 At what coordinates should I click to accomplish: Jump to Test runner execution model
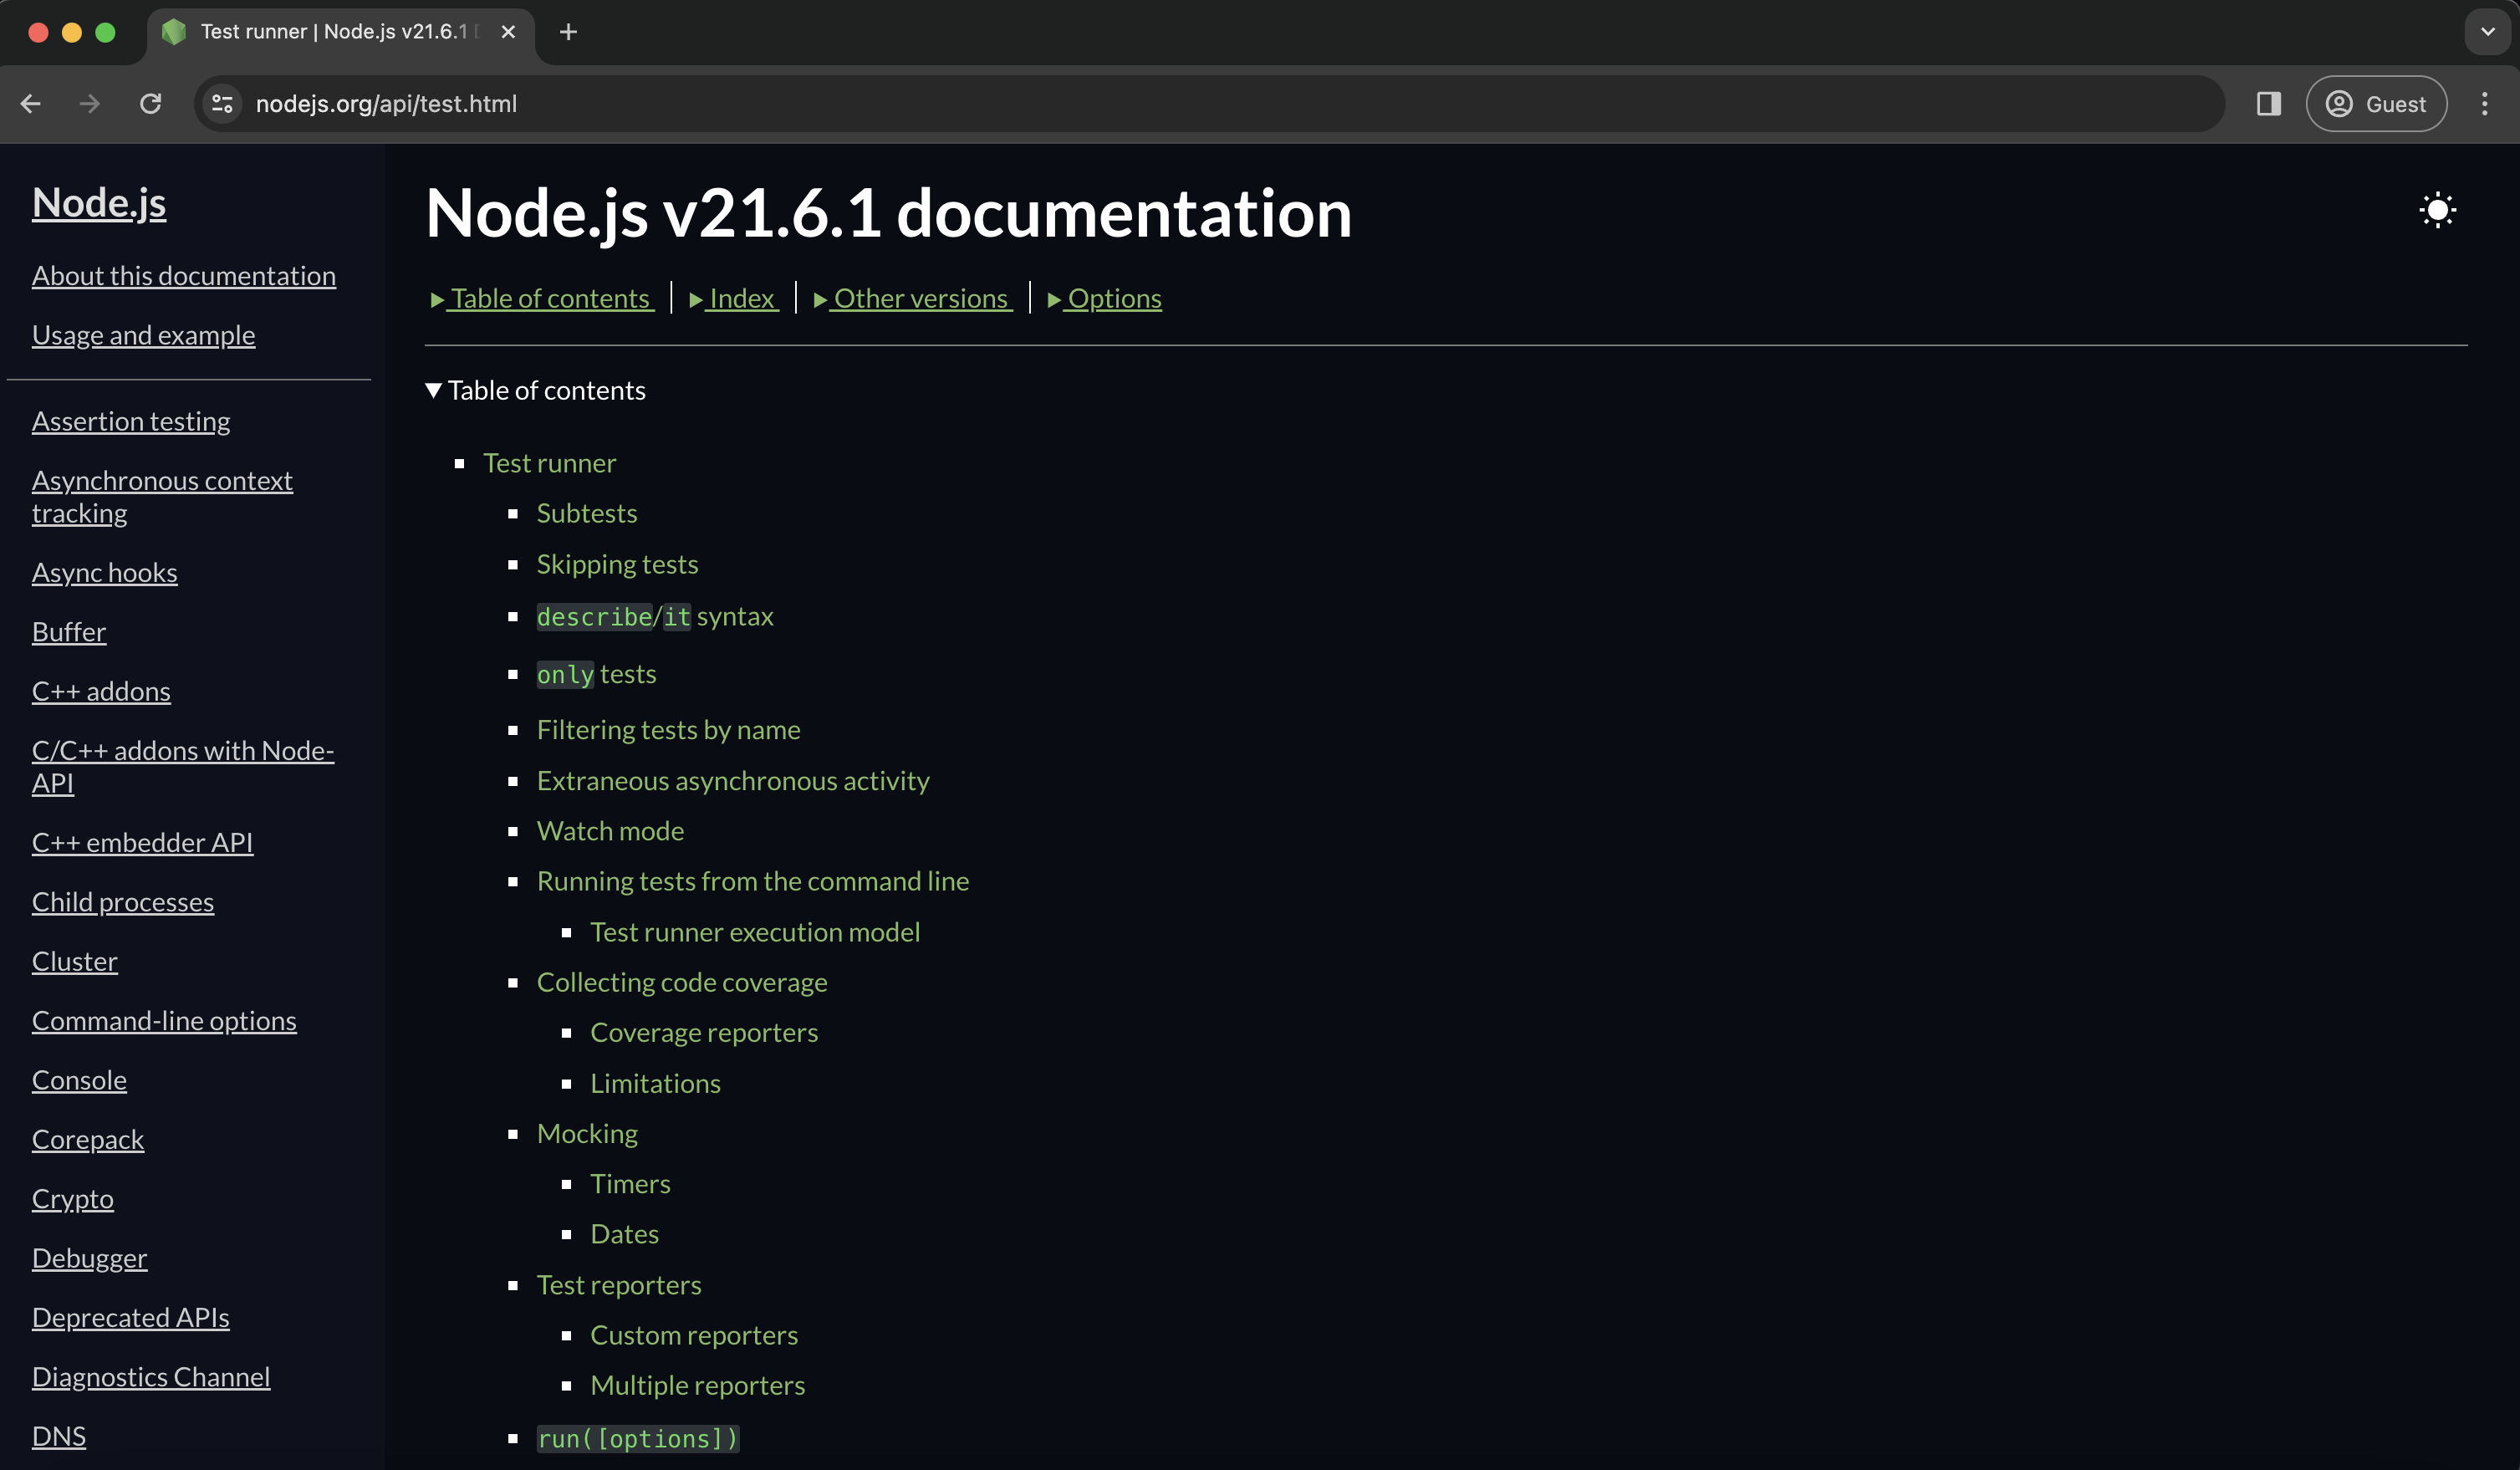[x=755, y=932]
